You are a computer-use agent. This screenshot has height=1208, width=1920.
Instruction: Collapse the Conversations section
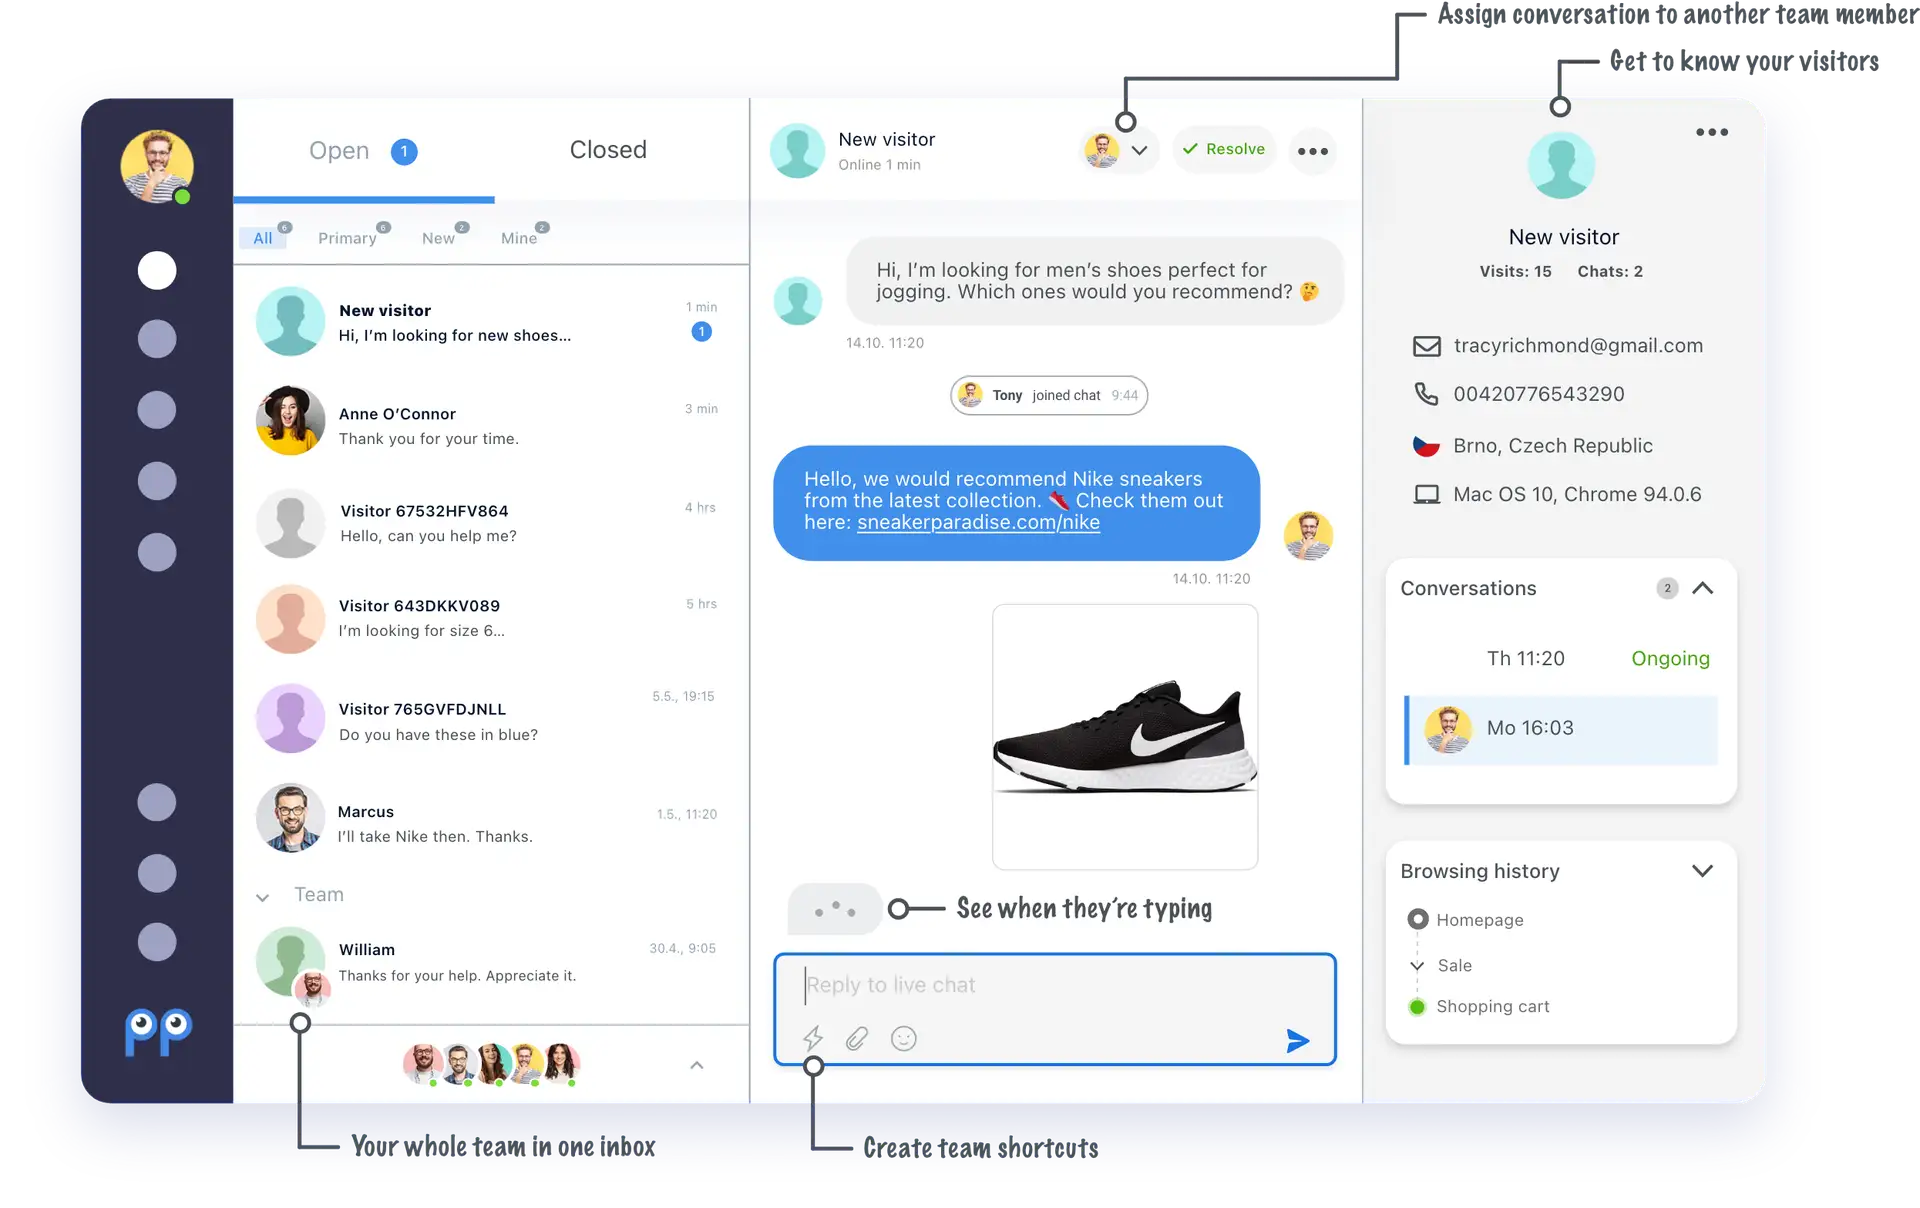pos(1703,588)
